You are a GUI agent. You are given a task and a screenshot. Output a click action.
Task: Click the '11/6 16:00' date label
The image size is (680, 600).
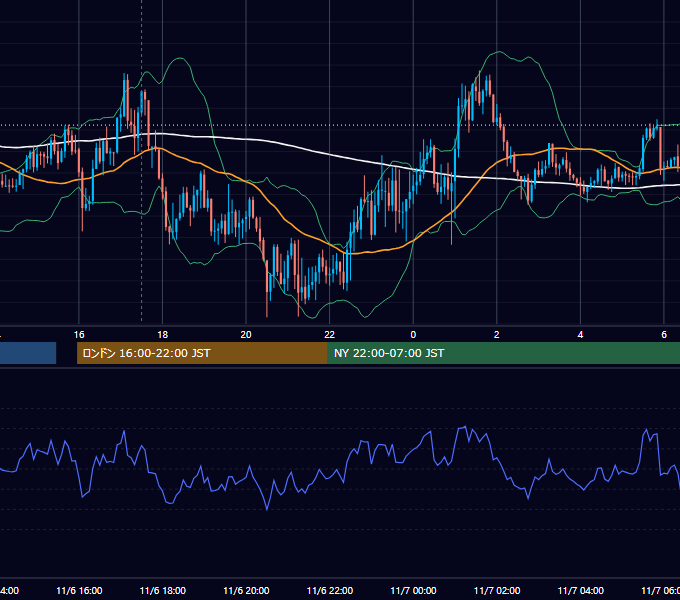point(79,590)
